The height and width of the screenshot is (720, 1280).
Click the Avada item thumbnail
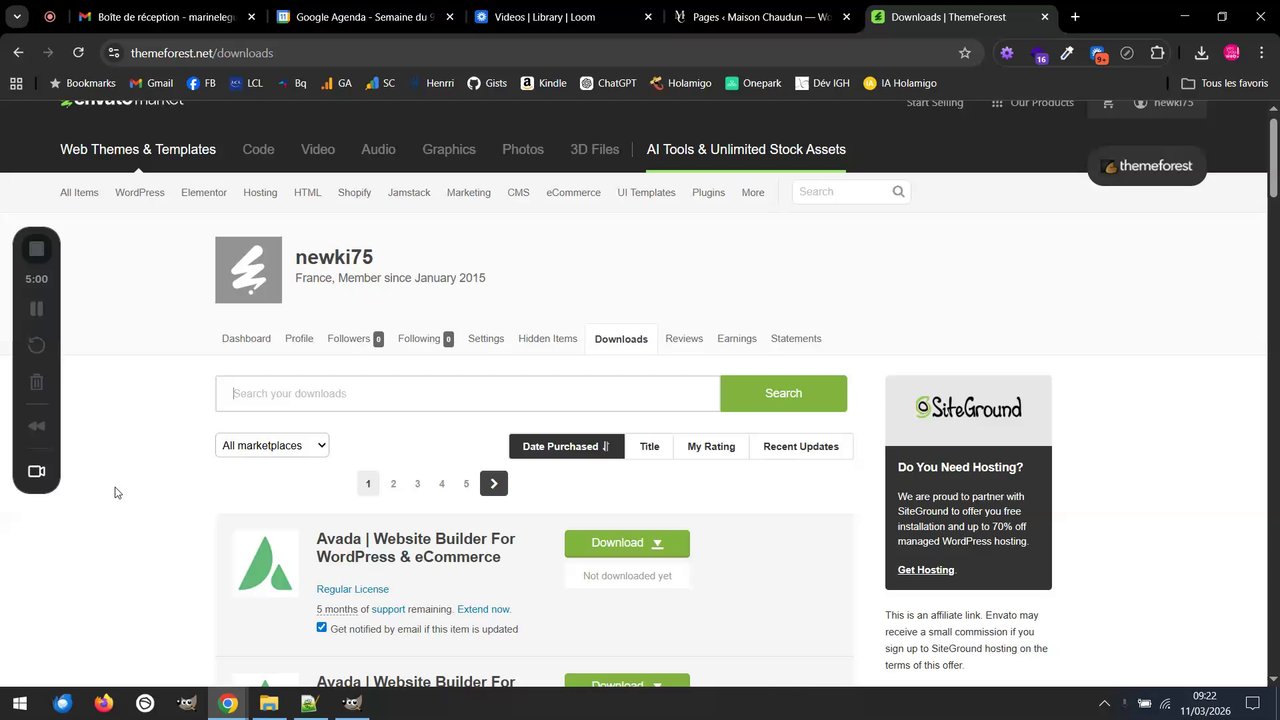point(266,563)
